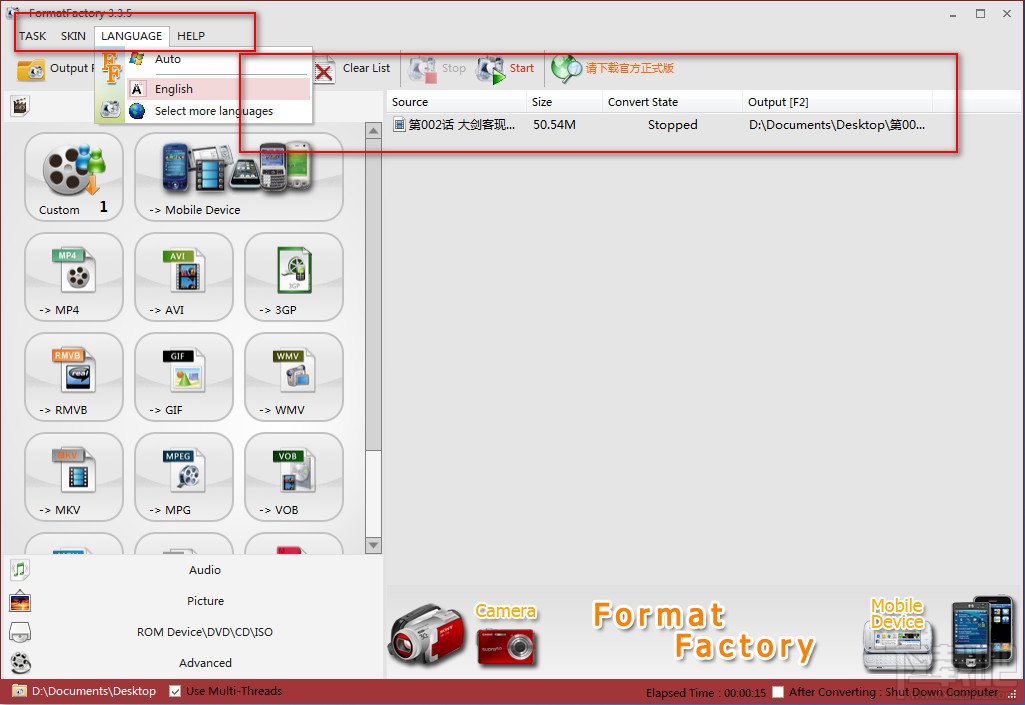Expand the ROM Device\DVD\CD\ISO category
Image resolution: width=1025 pixels, height=705 pixels.
pyautogui.click(x=205, y=632)
